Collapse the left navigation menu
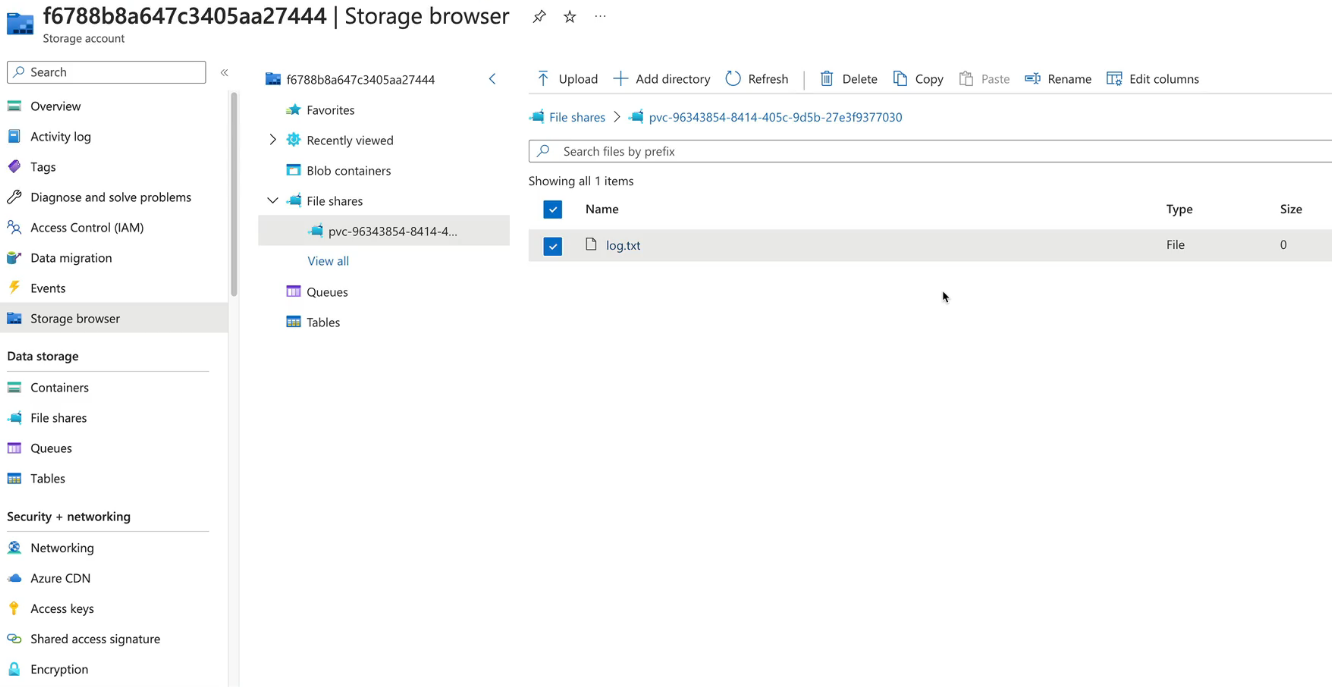Image resolution: width=1332 pixels, height=687 pixels. point(224,72)
